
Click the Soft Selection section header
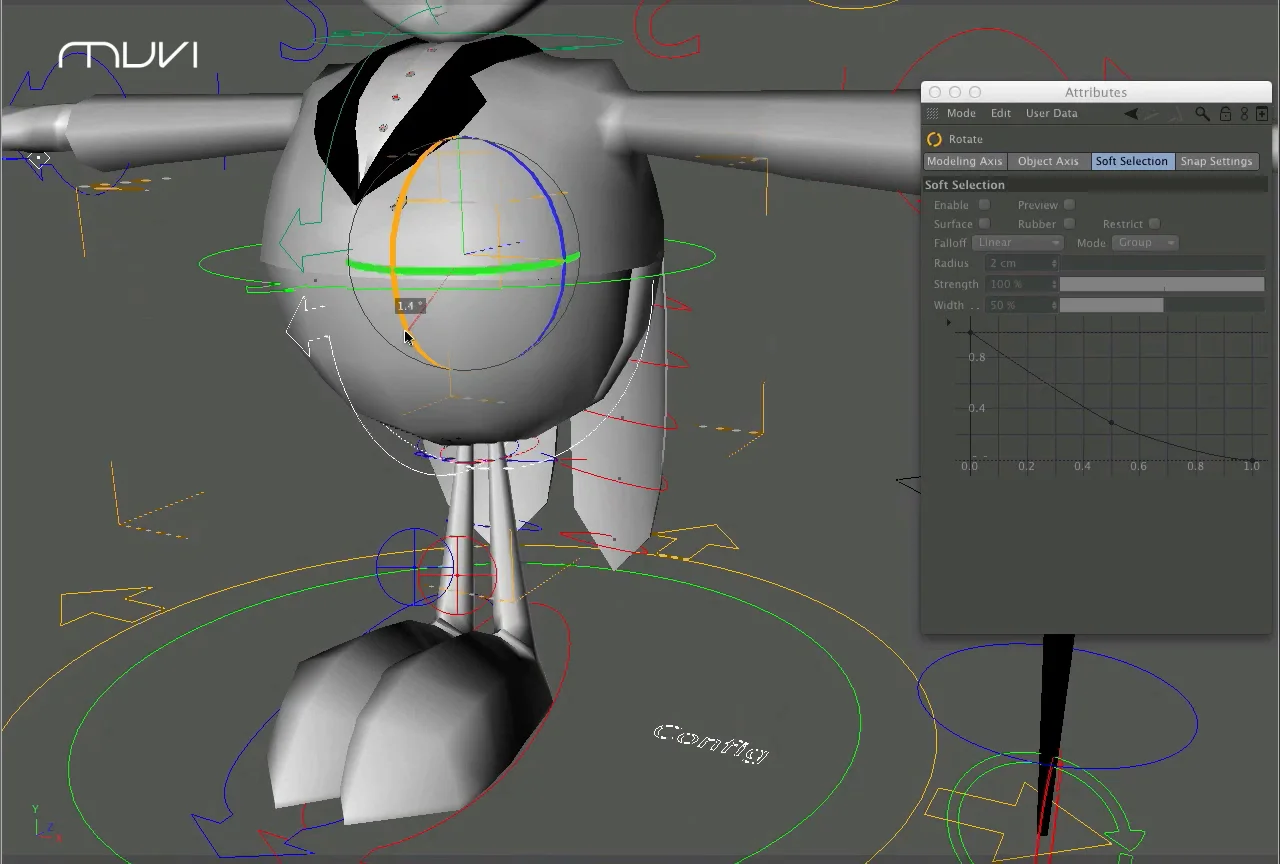click(x=1096, y=185)
